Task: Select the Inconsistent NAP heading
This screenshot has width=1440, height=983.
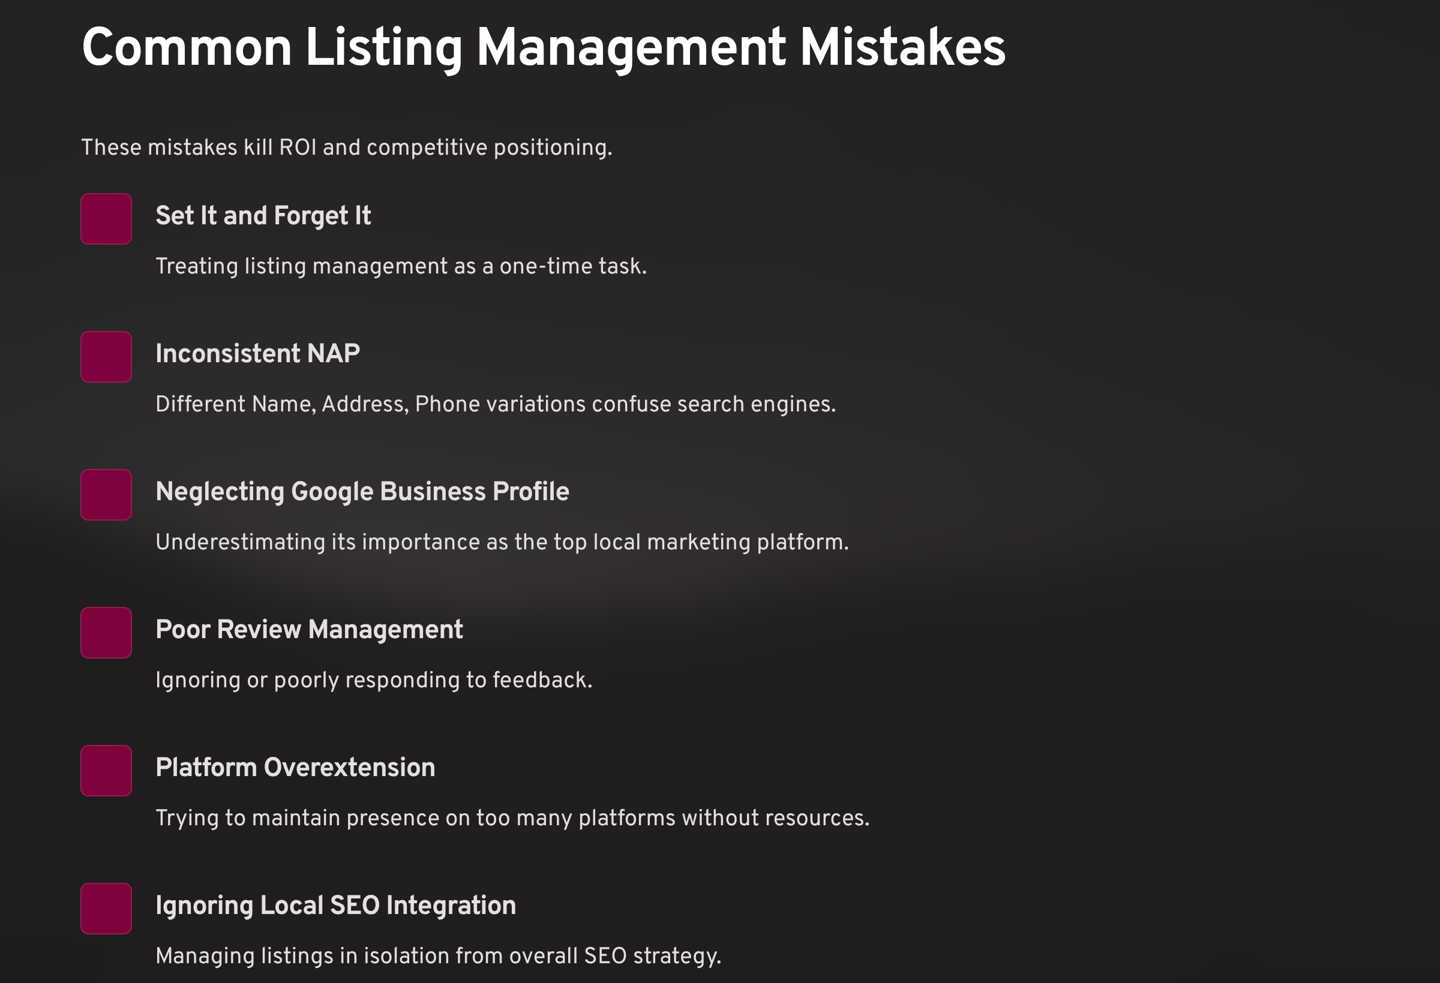Action: (257, 354)
